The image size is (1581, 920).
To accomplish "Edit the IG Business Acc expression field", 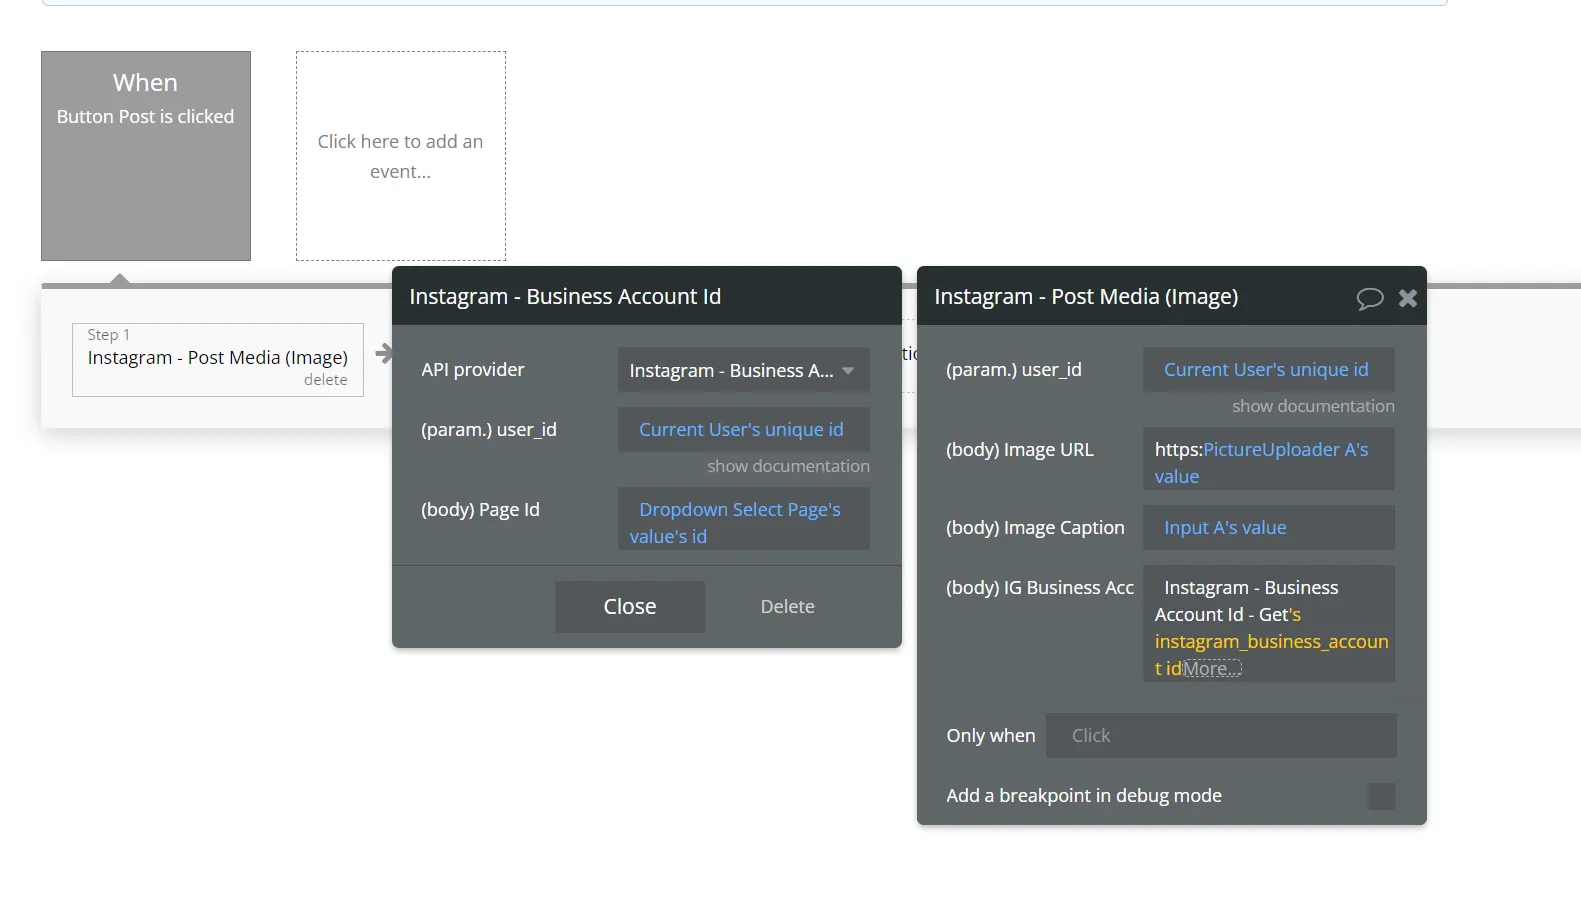I will (x=1269, y=624).
